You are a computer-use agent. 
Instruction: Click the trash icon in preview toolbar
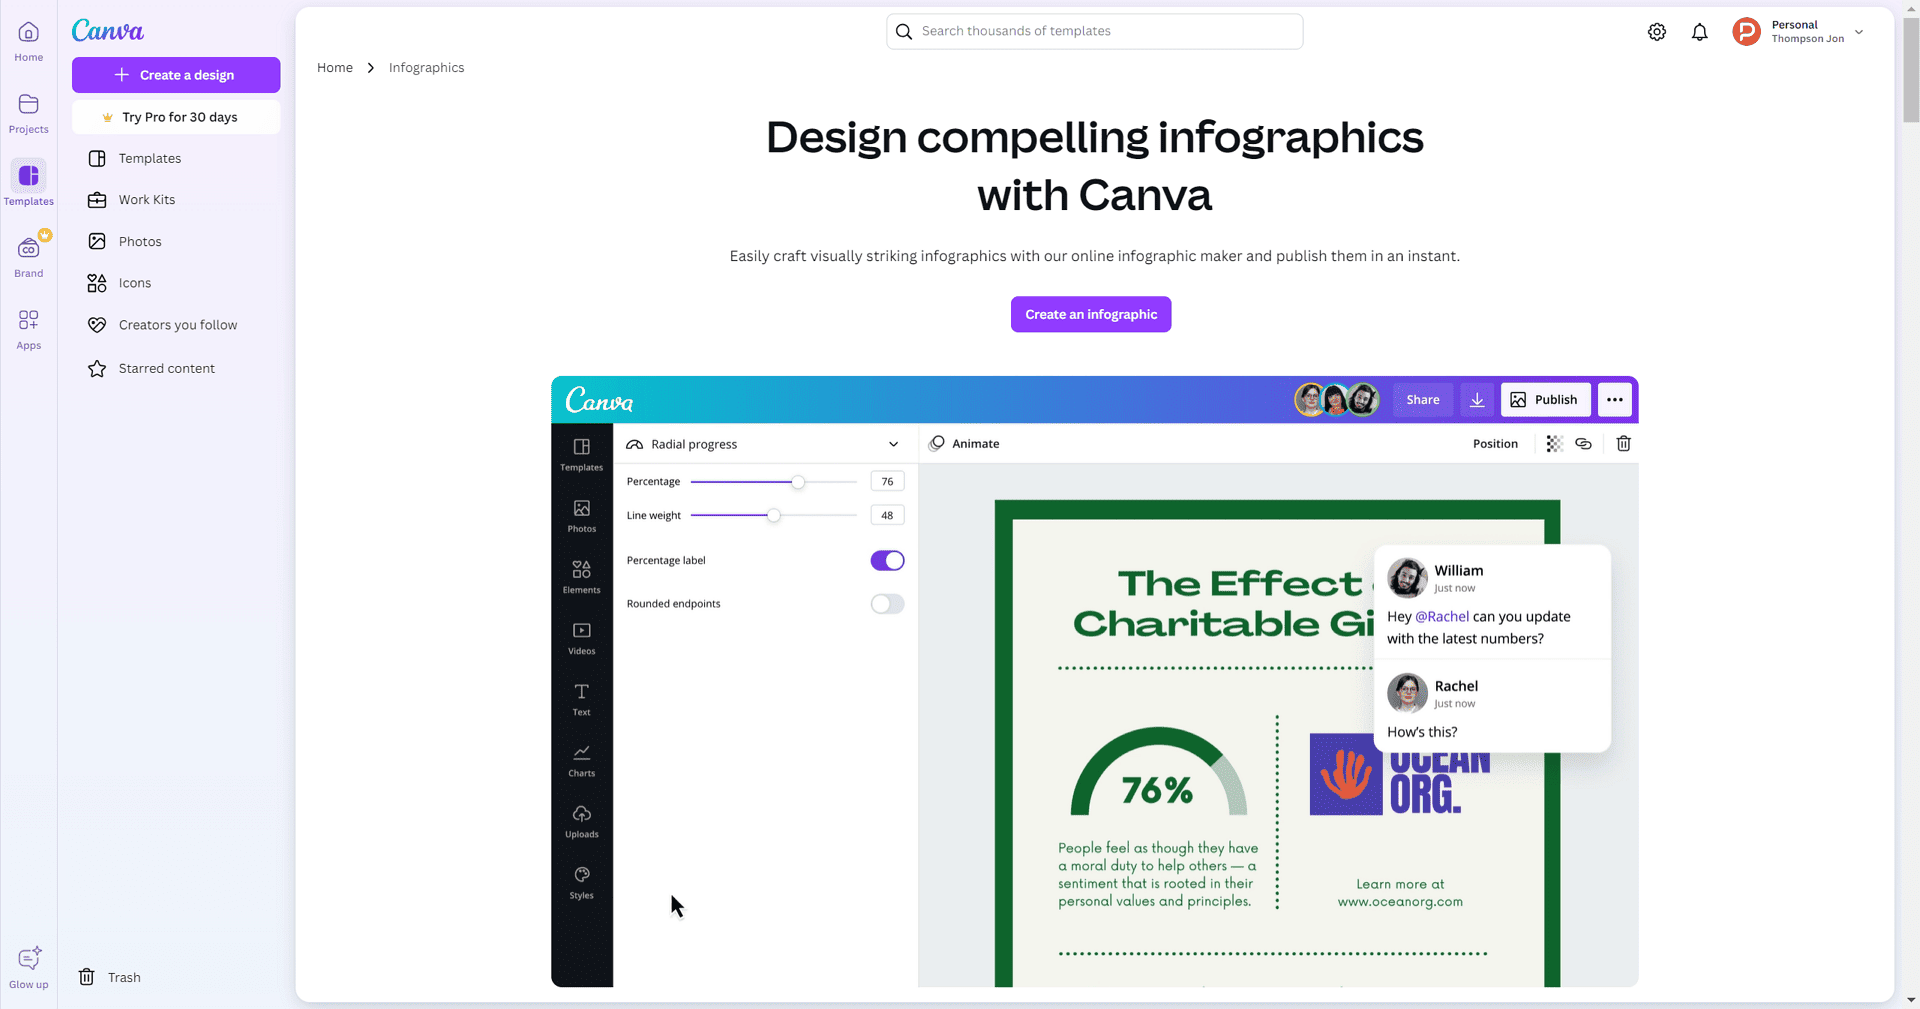[1623, 444]
